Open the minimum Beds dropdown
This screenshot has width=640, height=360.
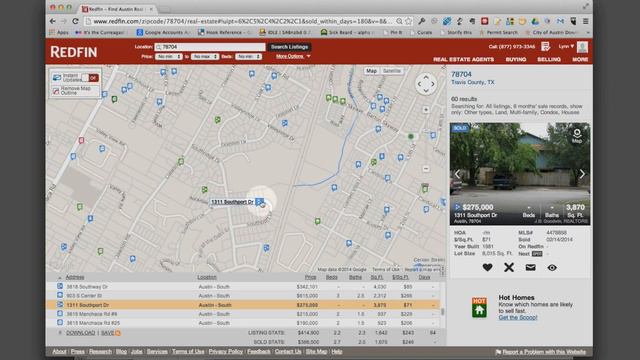coord(248,57)
